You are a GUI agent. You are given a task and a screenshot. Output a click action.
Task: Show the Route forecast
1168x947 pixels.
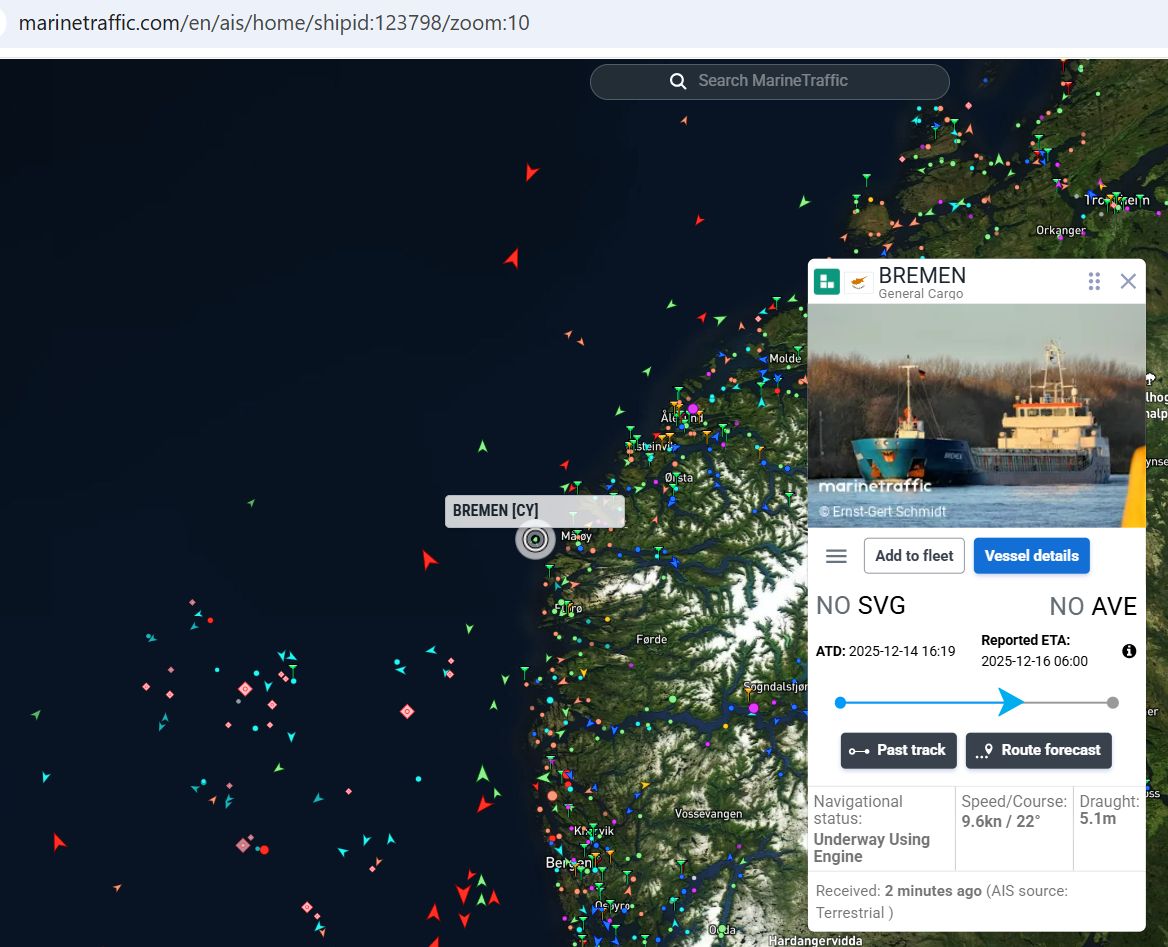pos(1038,750)
